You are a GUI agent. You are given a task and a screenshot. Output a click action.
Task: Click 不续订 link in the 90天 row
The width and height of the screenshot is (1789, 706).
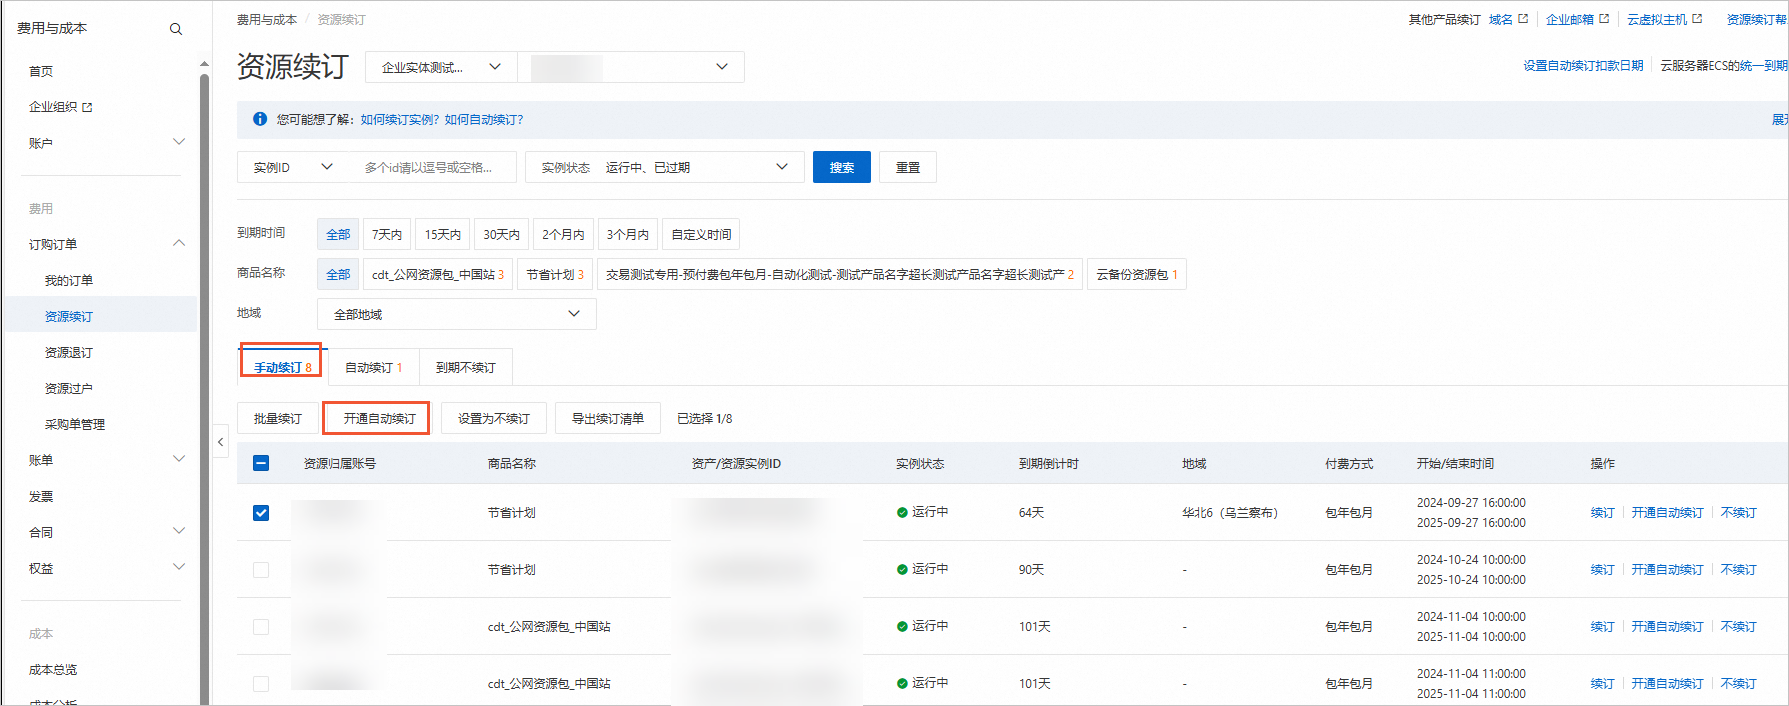[1739, 569]
